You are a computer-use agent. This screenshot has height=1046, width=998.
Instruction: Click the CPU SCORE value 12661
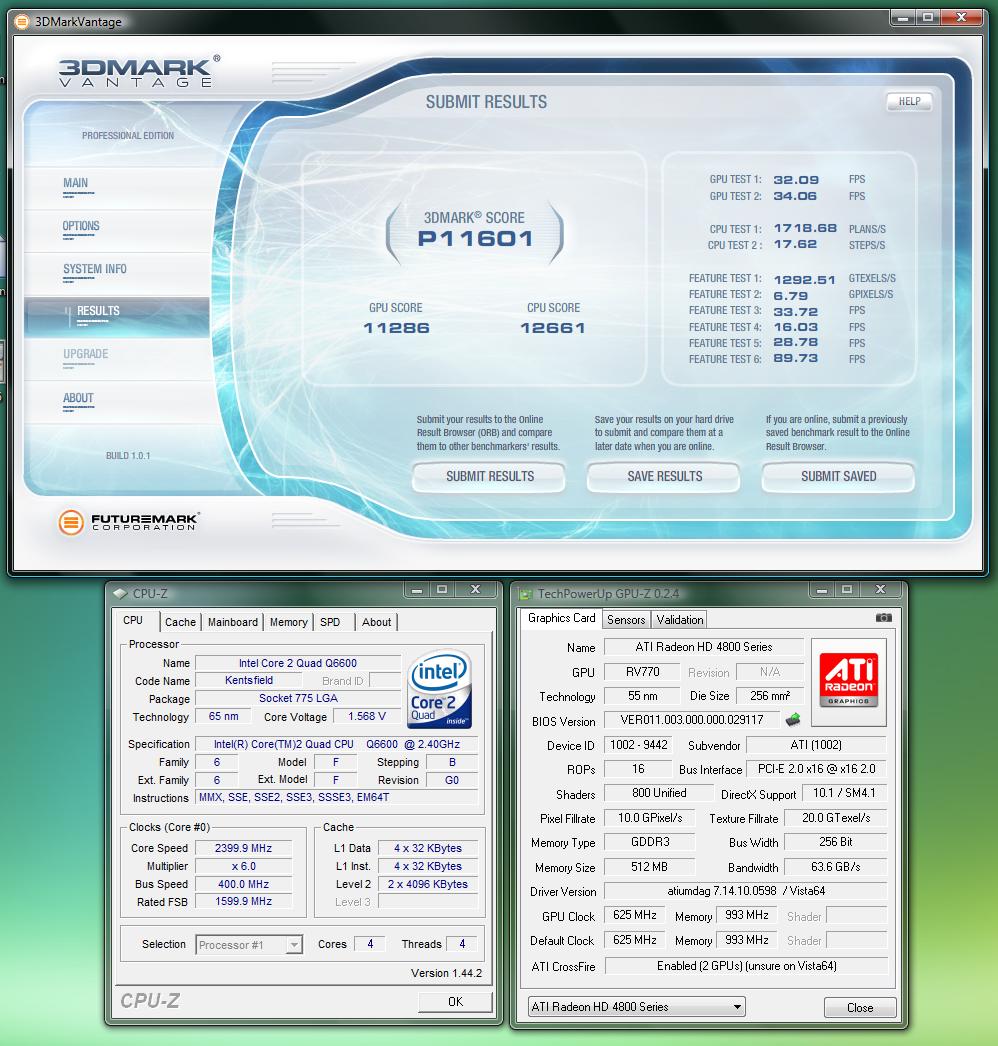(x=553, y=328)
